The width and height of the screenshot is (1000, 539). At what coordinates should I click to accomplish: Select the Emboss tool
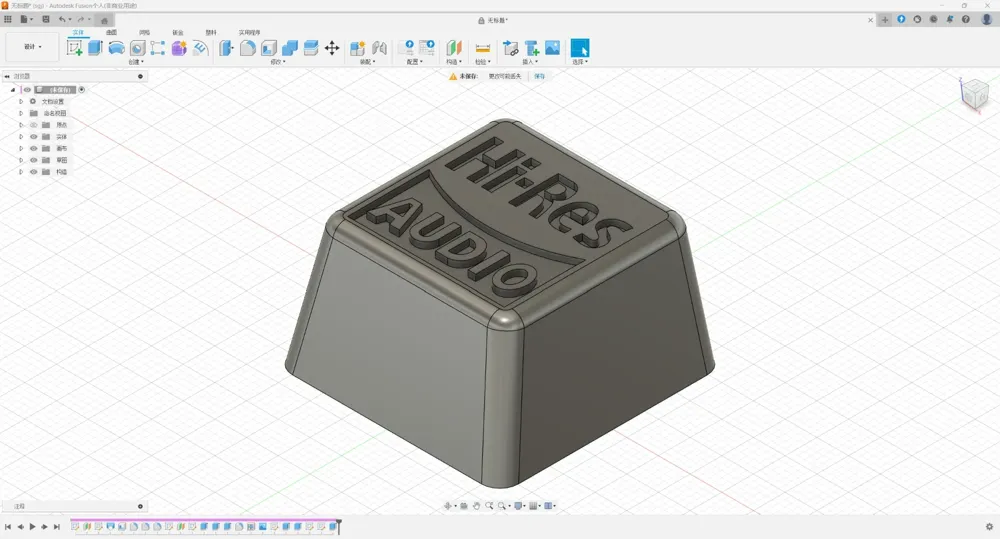click(200, 48)
